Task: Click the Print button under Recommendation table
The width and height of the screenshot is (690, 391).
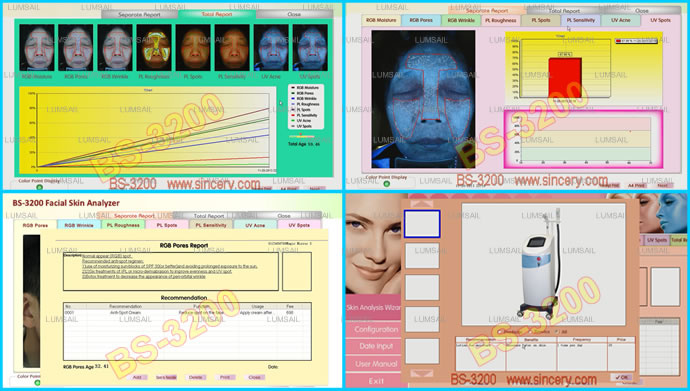Action: tap(225, 377)
